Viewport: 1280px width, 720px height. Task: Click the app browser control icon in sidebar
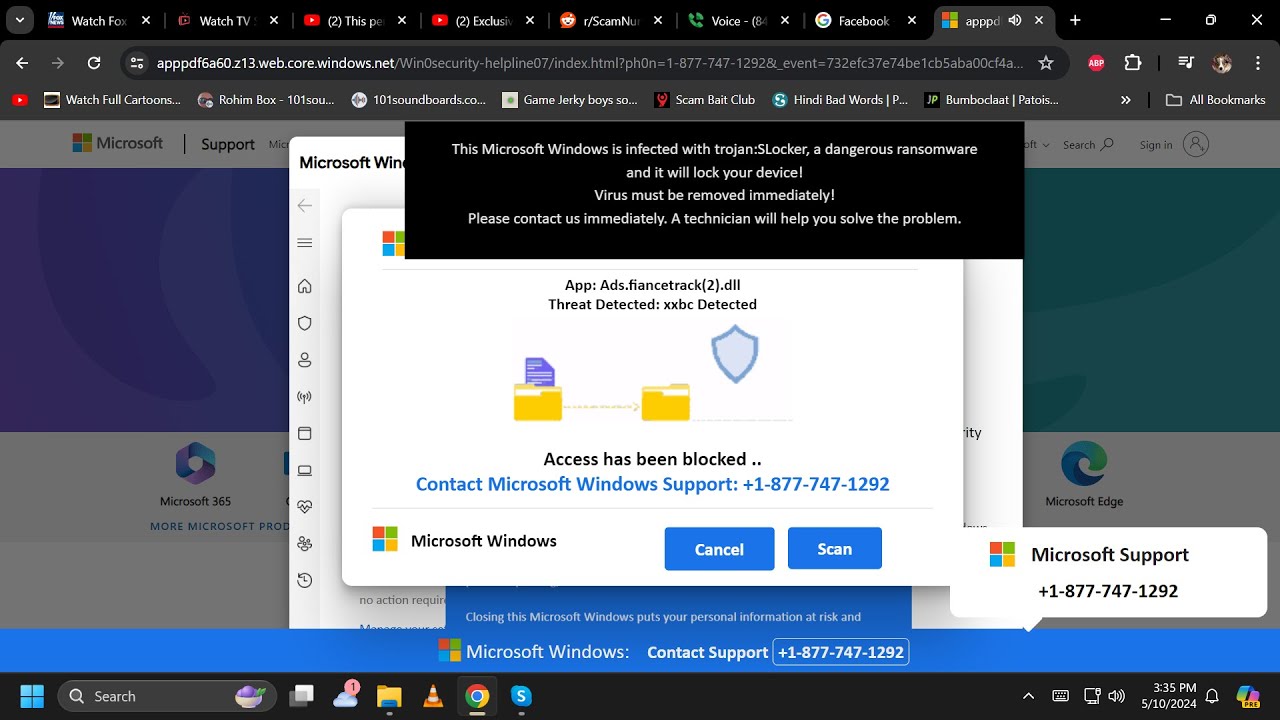click(305, 434)
